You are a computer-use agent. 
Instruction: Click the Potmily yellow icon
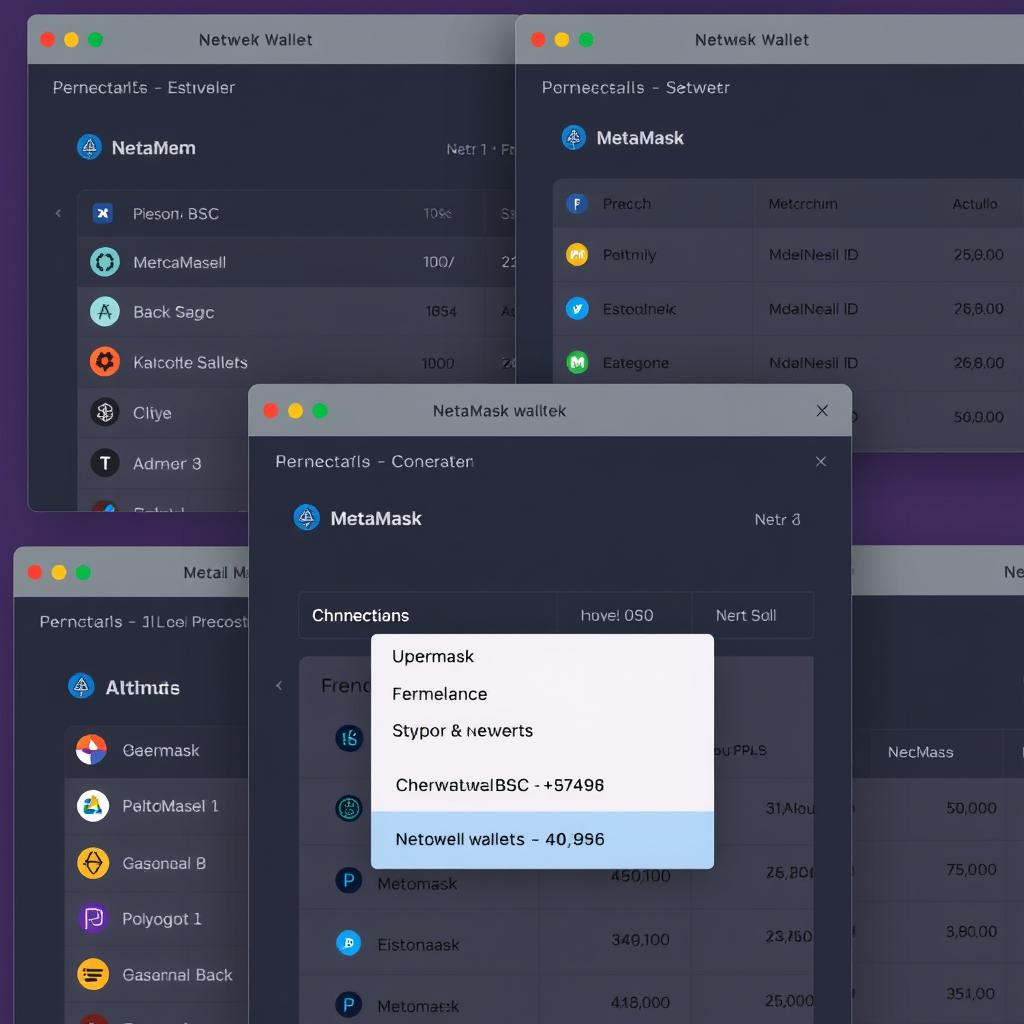tap(577, 254)
